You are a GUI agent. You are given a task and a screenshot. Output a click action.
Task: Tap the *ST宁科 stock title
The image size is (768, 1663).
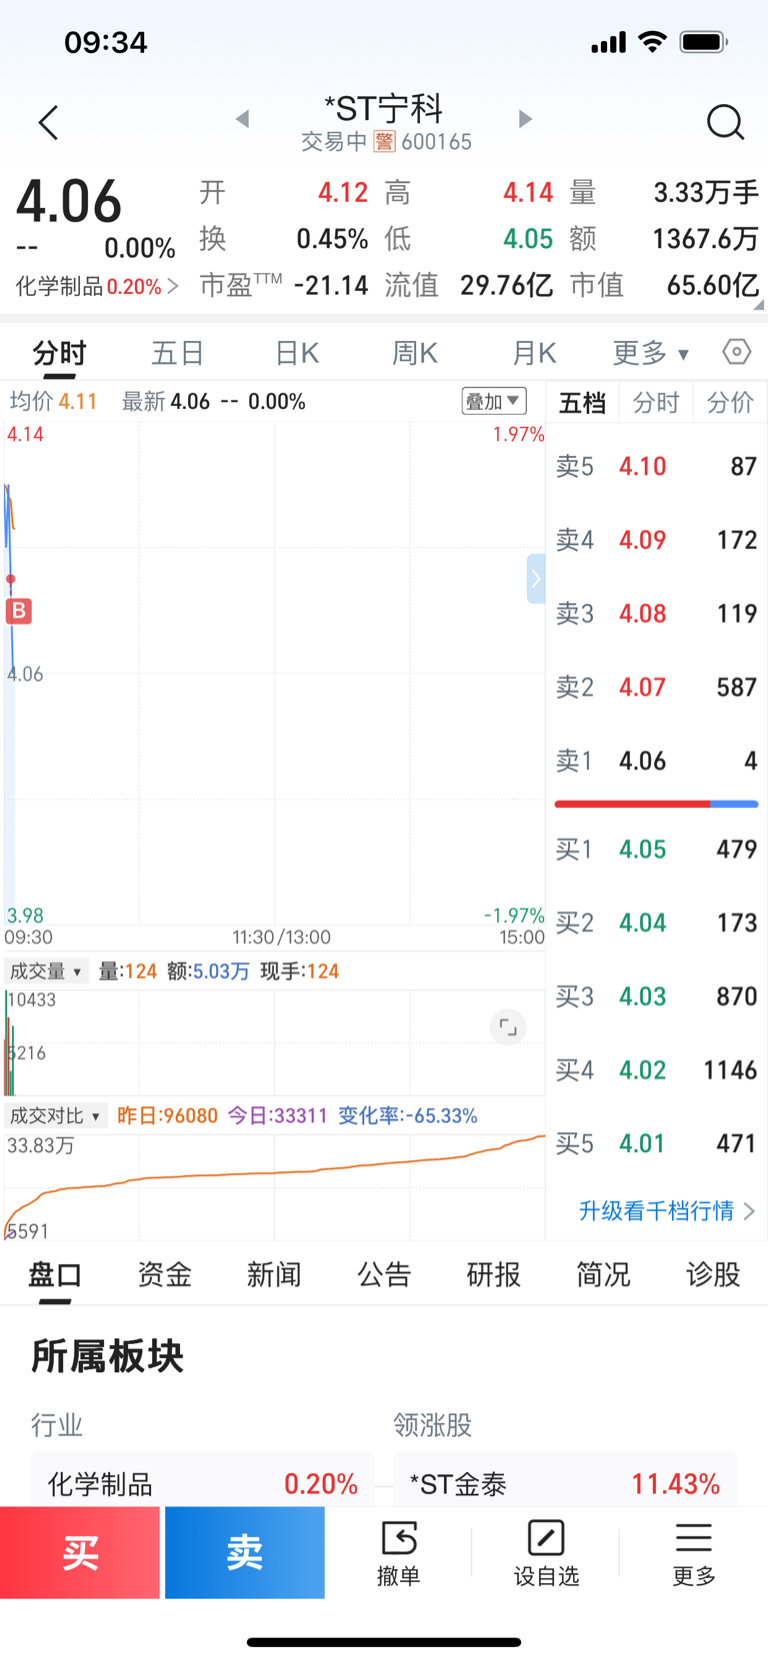tap(384, 108)
